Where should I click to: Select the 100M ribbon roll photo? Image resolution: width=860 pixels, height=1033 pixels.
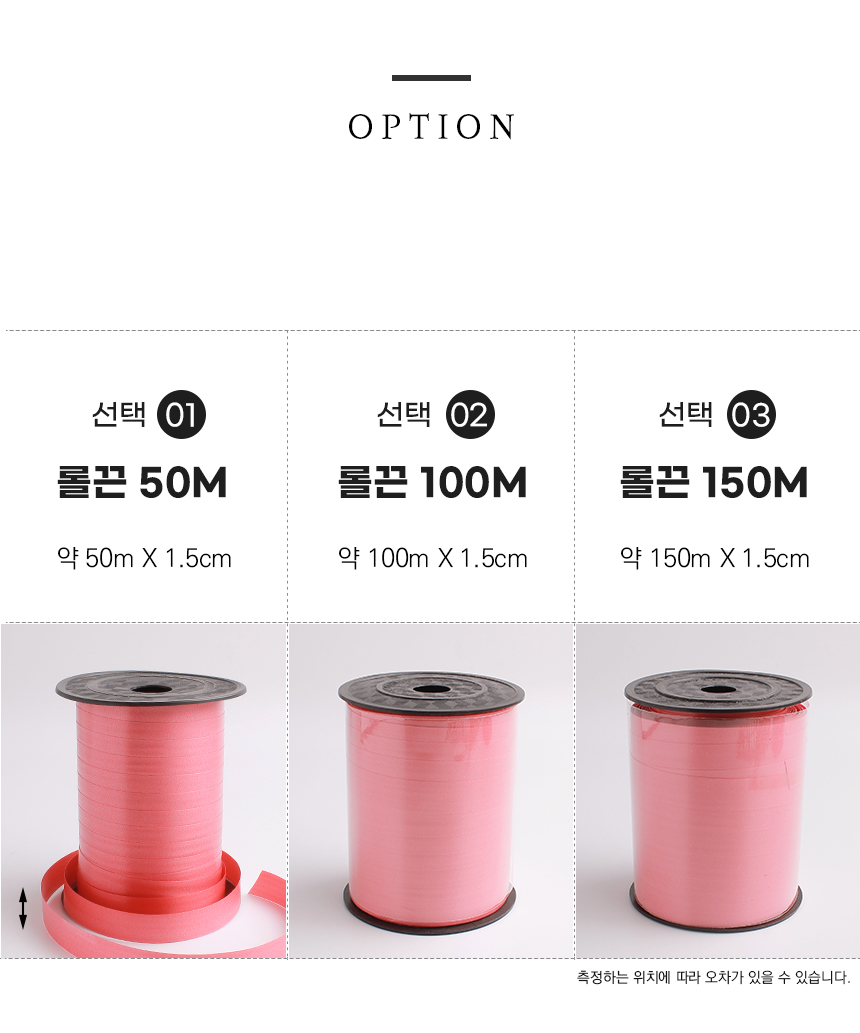tap(432, 791)
